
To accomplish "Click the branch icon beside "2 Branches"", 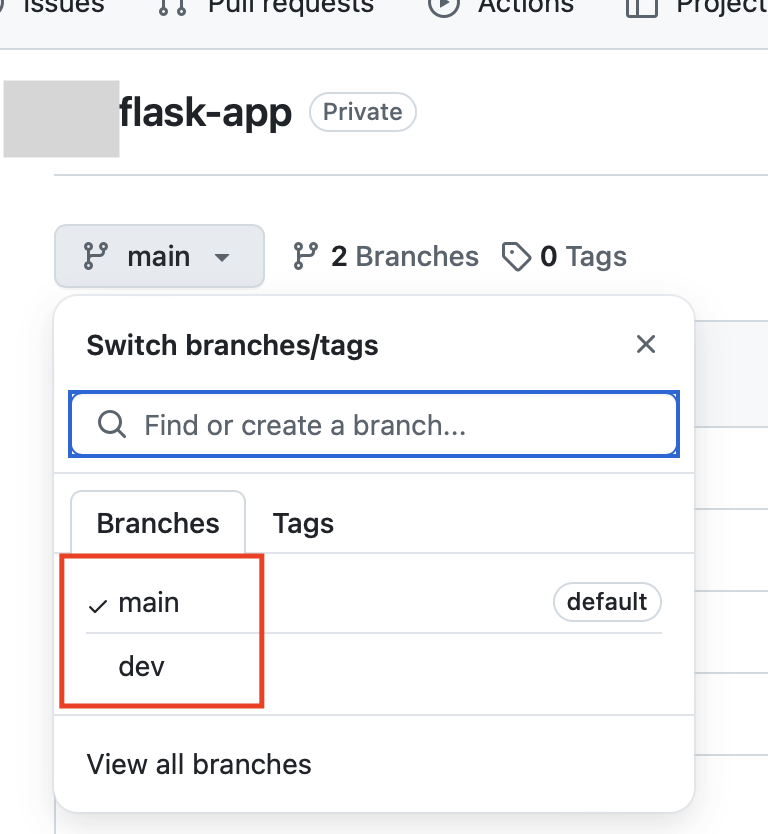I will tap(305, 257).
